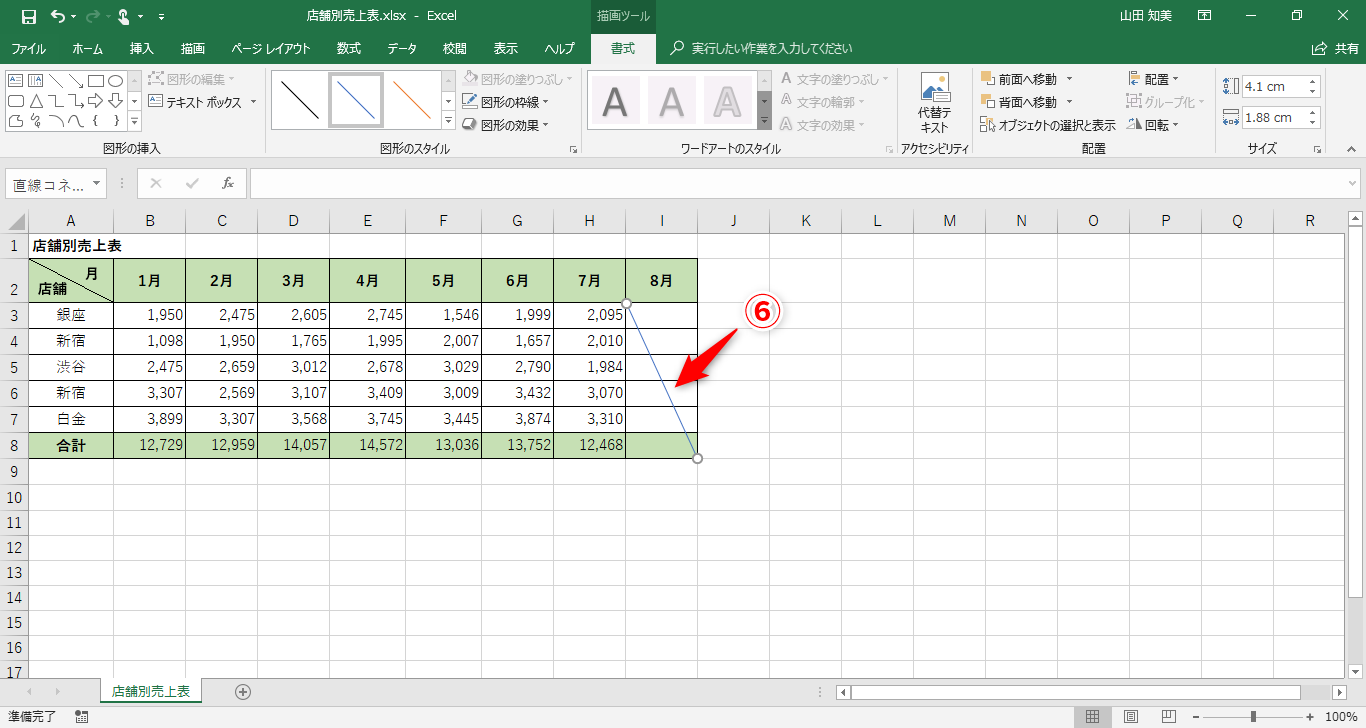Click the 100% zoom level

pos(1341,717)
